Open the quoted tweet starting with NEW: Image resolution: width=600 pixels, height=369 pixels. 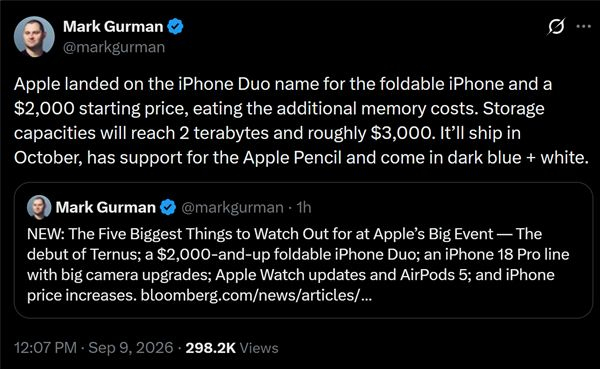[303, 250]
